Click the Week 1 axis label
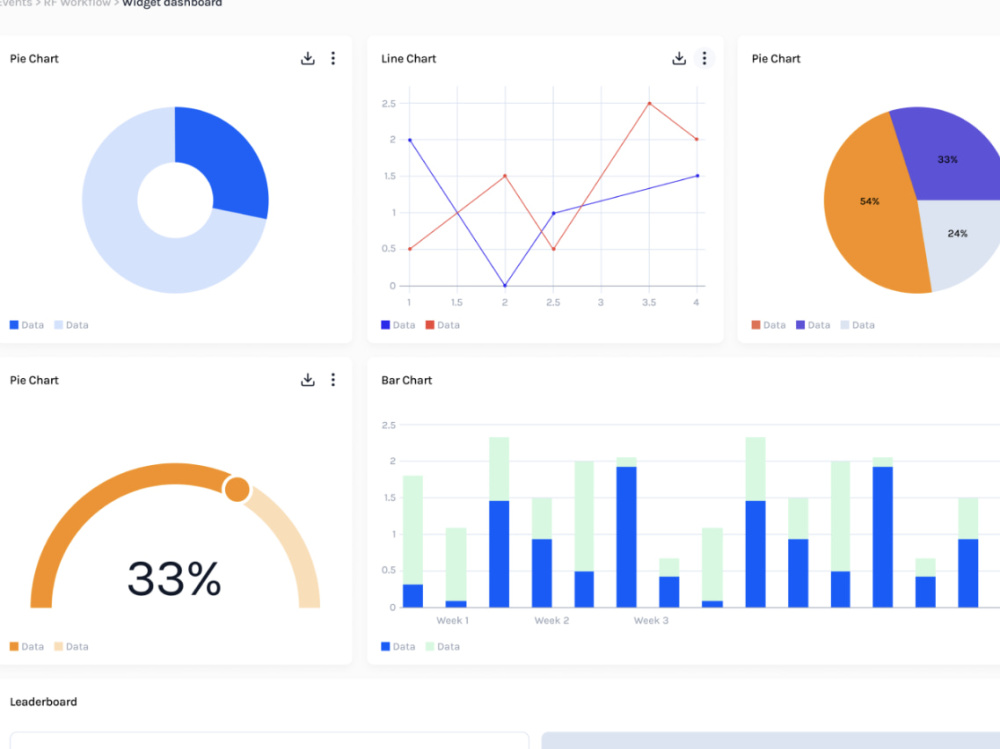Image resolution: width=1000 pixels, height=749 pixels. 452,620
